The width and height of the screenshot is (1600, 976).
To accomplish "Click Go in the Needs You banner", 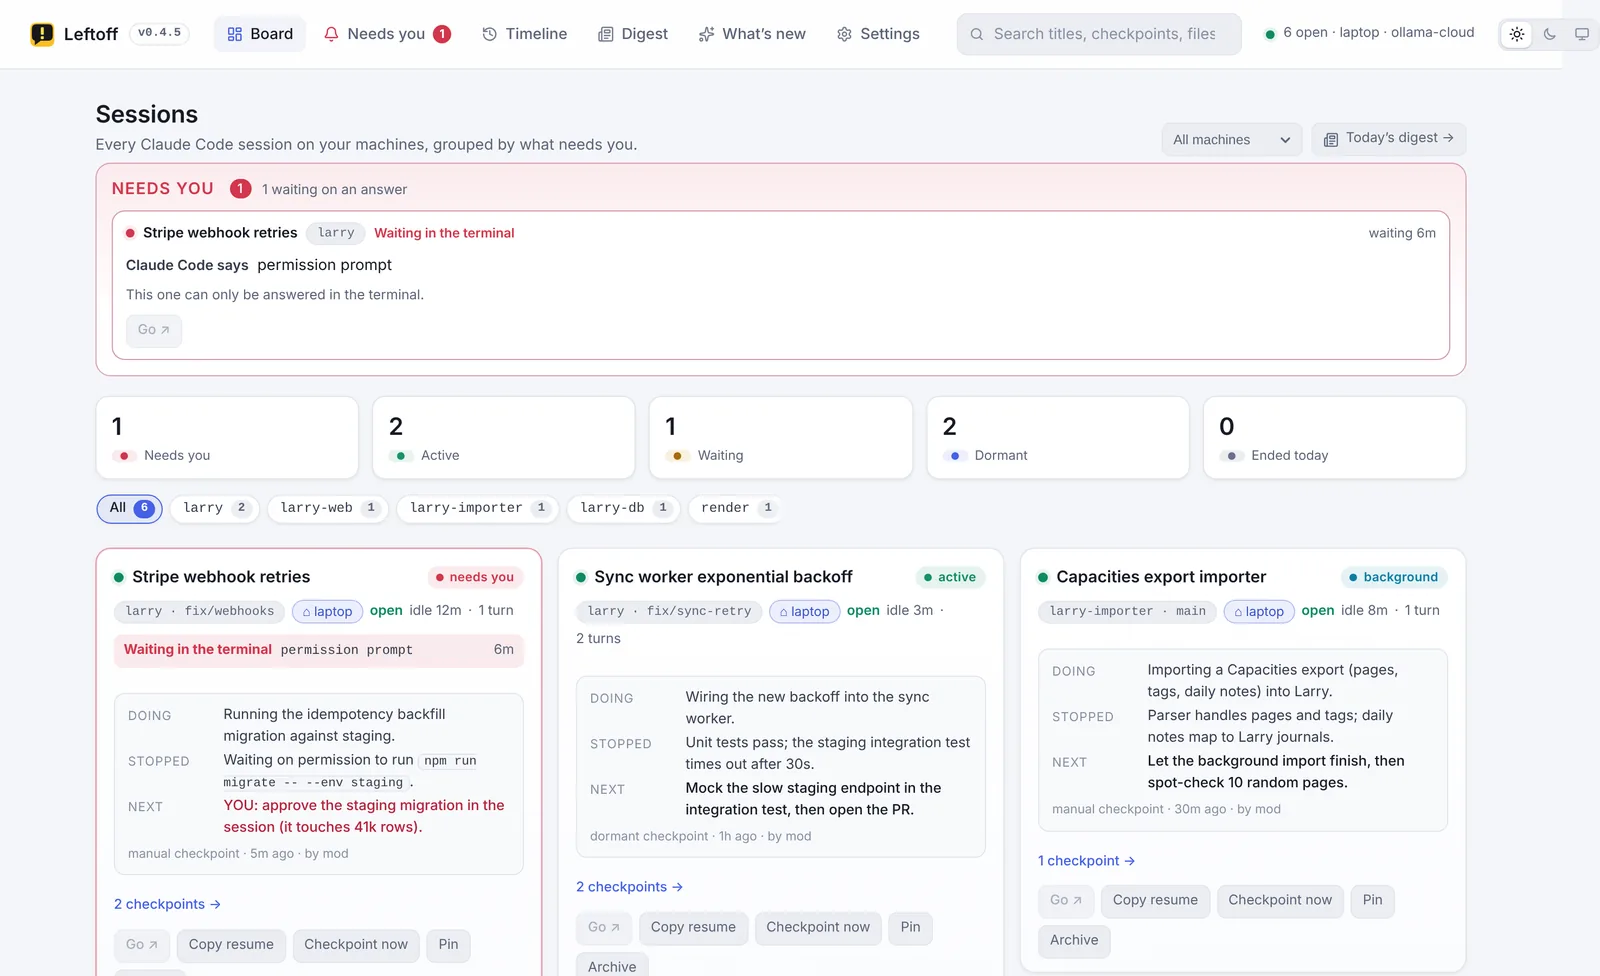I will pyautogui.click(x=154, y=330).
